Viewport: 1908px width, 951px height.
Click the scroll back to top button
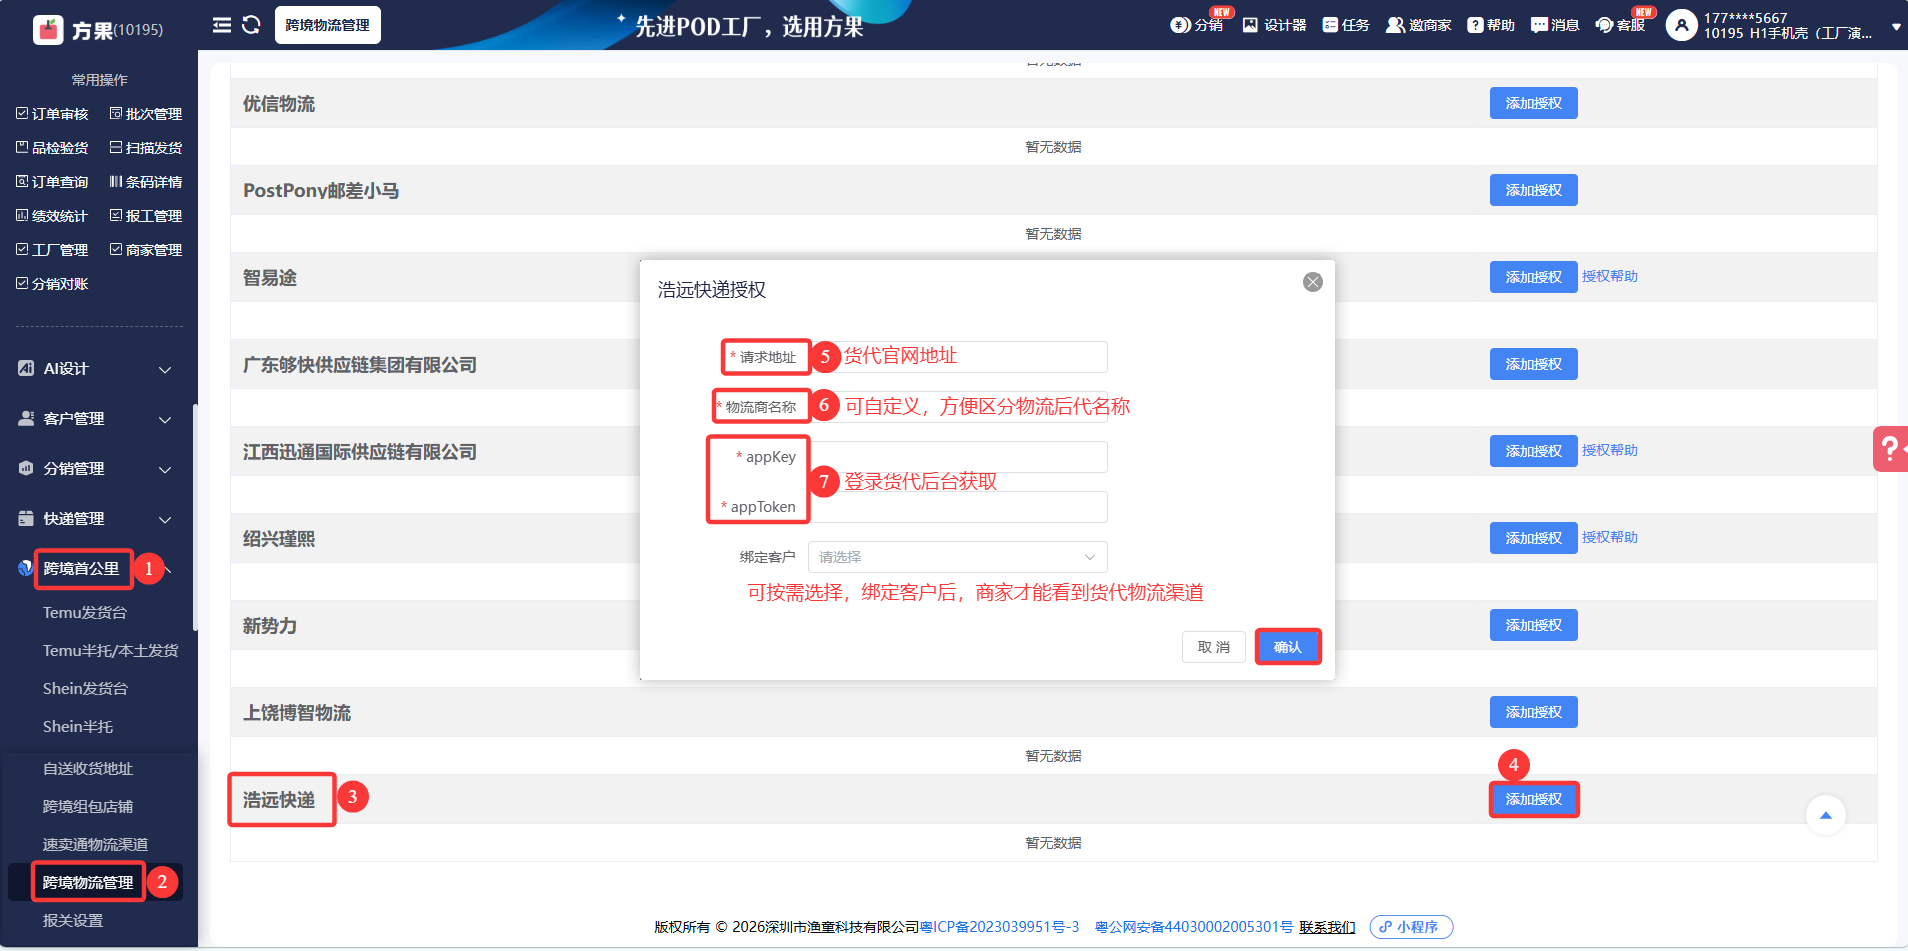coord(1825,815)
